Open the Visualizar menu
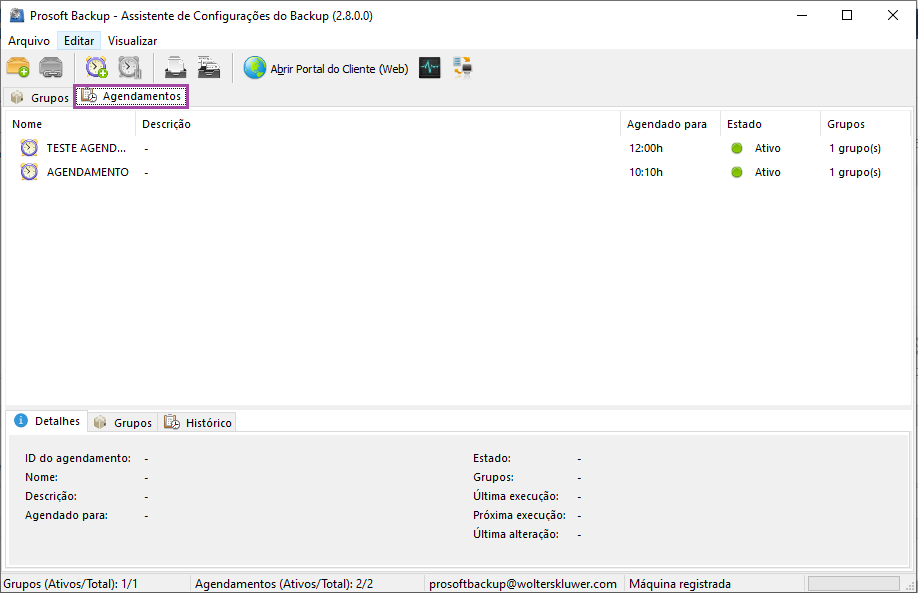Viewport: 918px width, 593px height. (x=132, y=41)
